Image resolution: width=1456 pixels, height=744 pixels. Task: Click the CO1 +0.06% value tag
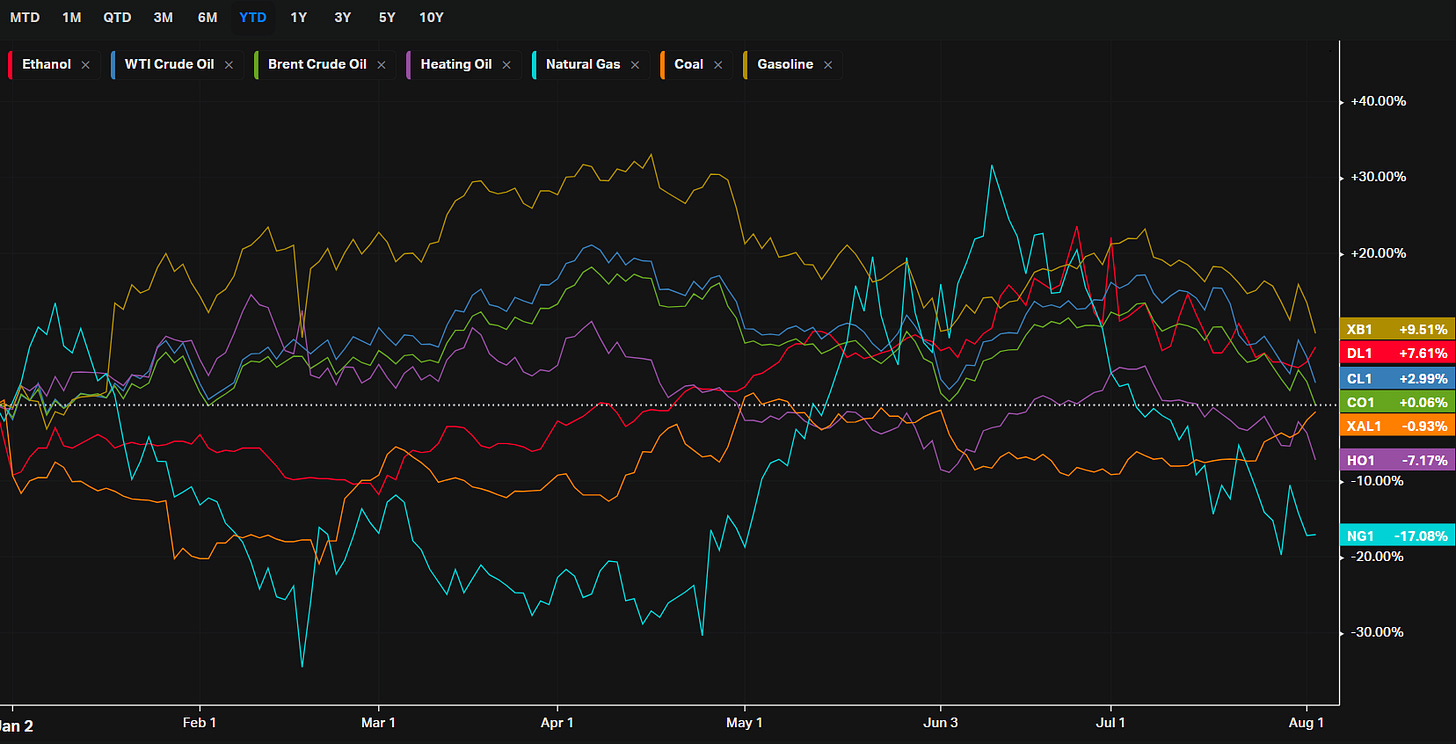coord(1397,403)
